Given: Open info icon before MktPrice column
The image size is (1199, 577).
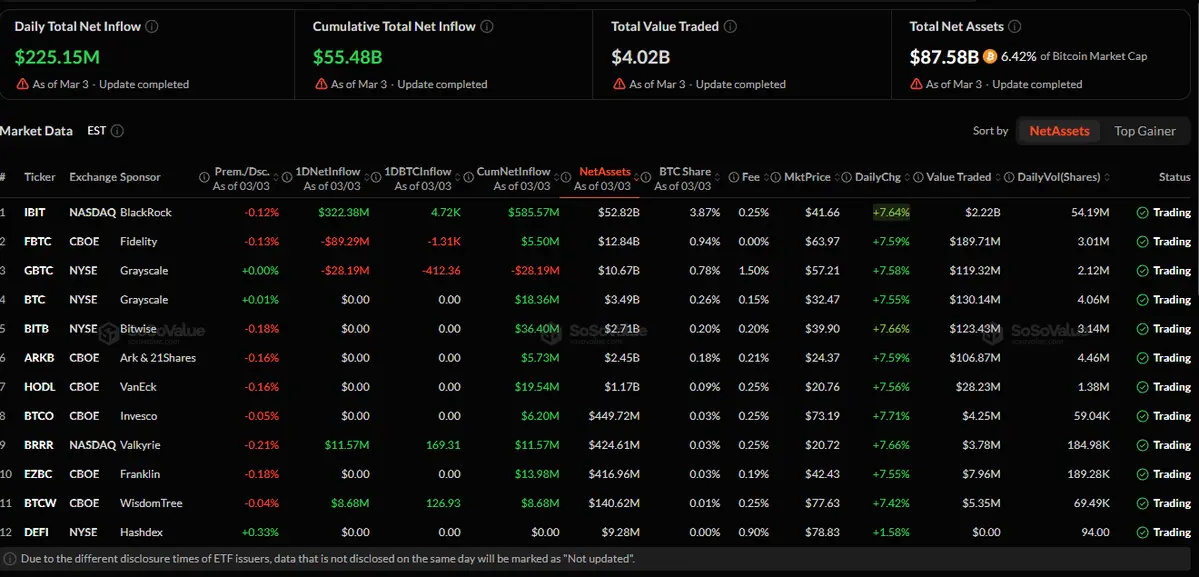Looking at the screenshot, I should click(775, 177).
